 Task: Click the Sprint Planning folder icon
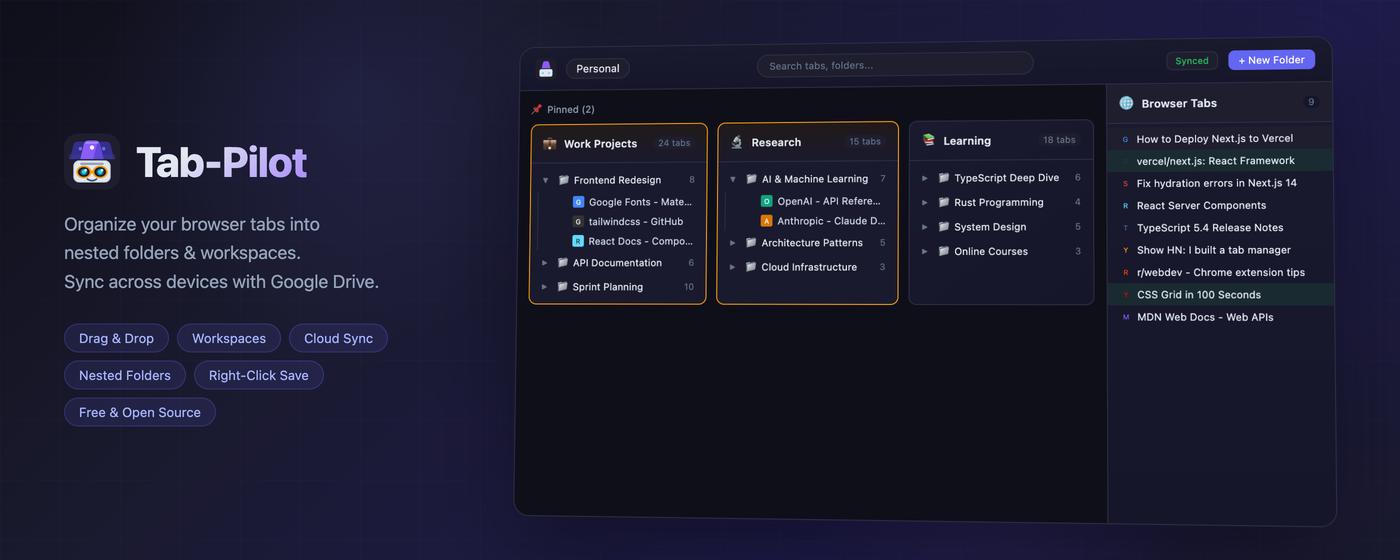[x=563, y=287]
